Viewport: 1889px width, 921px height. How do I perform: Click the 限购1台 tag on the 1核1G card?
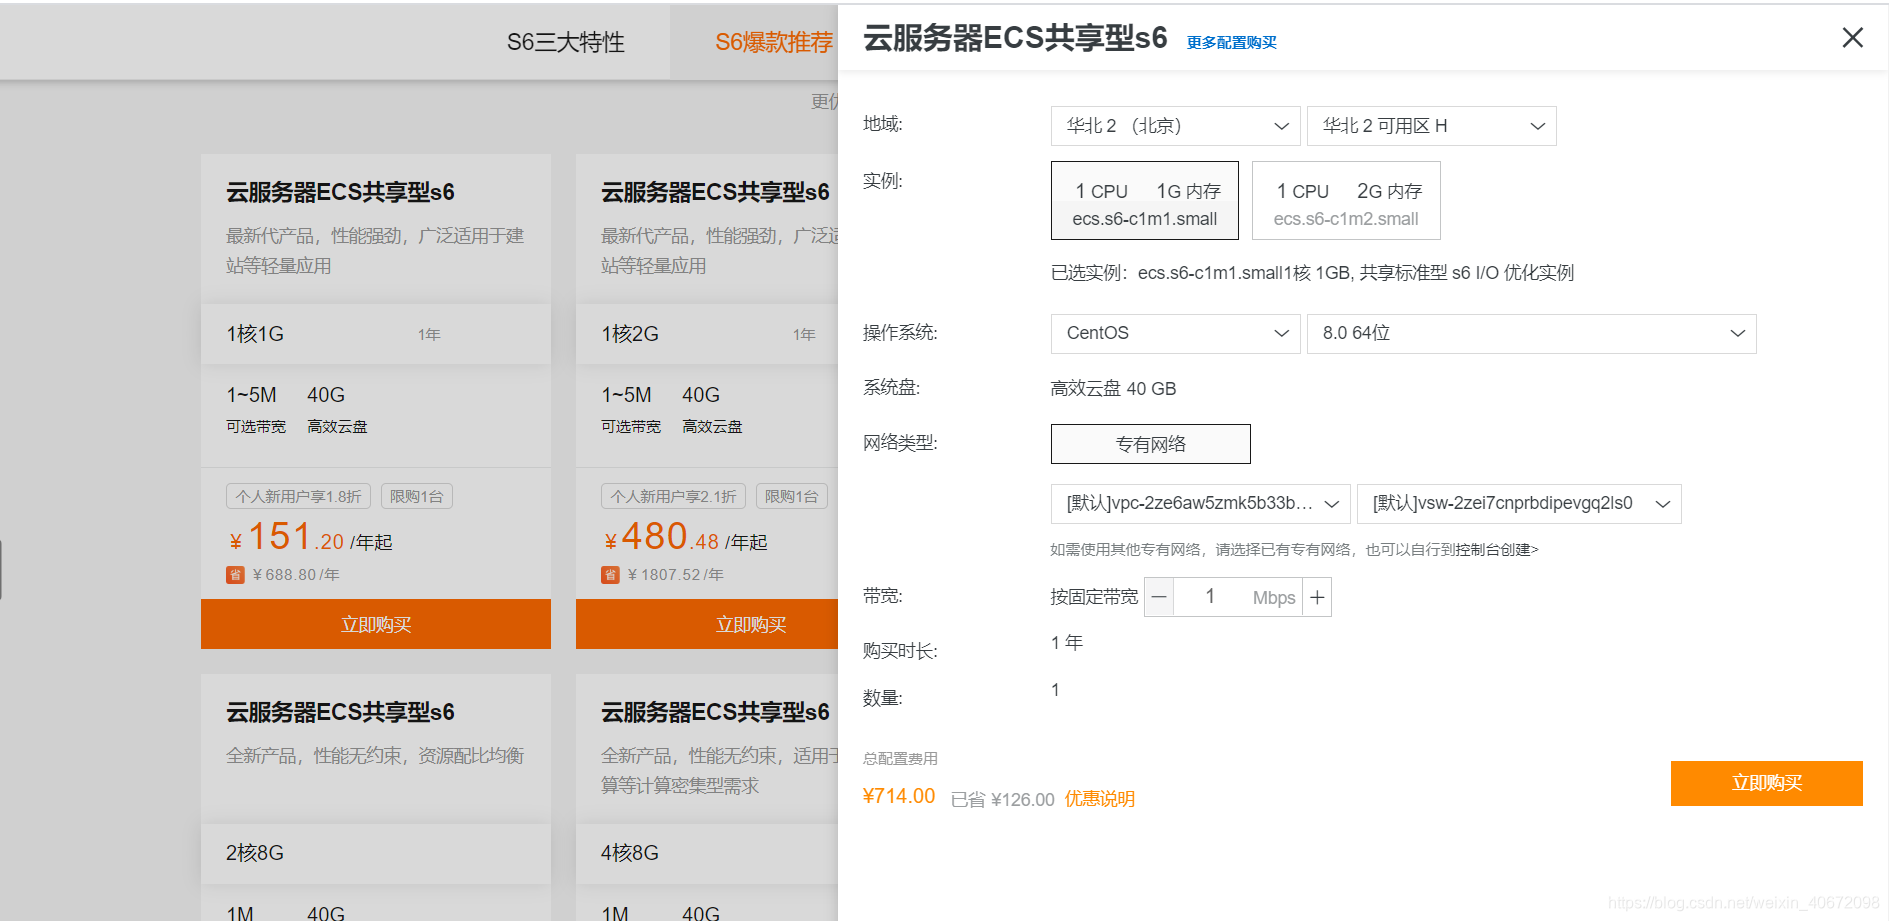[416, 496]
